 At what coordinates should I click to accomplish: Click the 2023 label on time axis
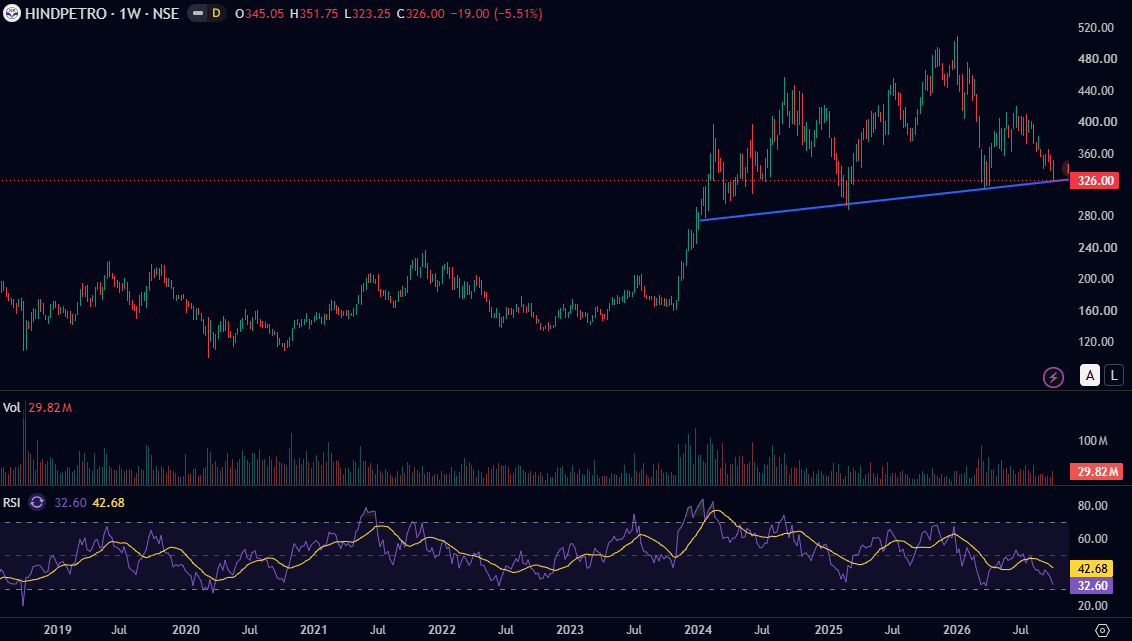click(570, 630)
